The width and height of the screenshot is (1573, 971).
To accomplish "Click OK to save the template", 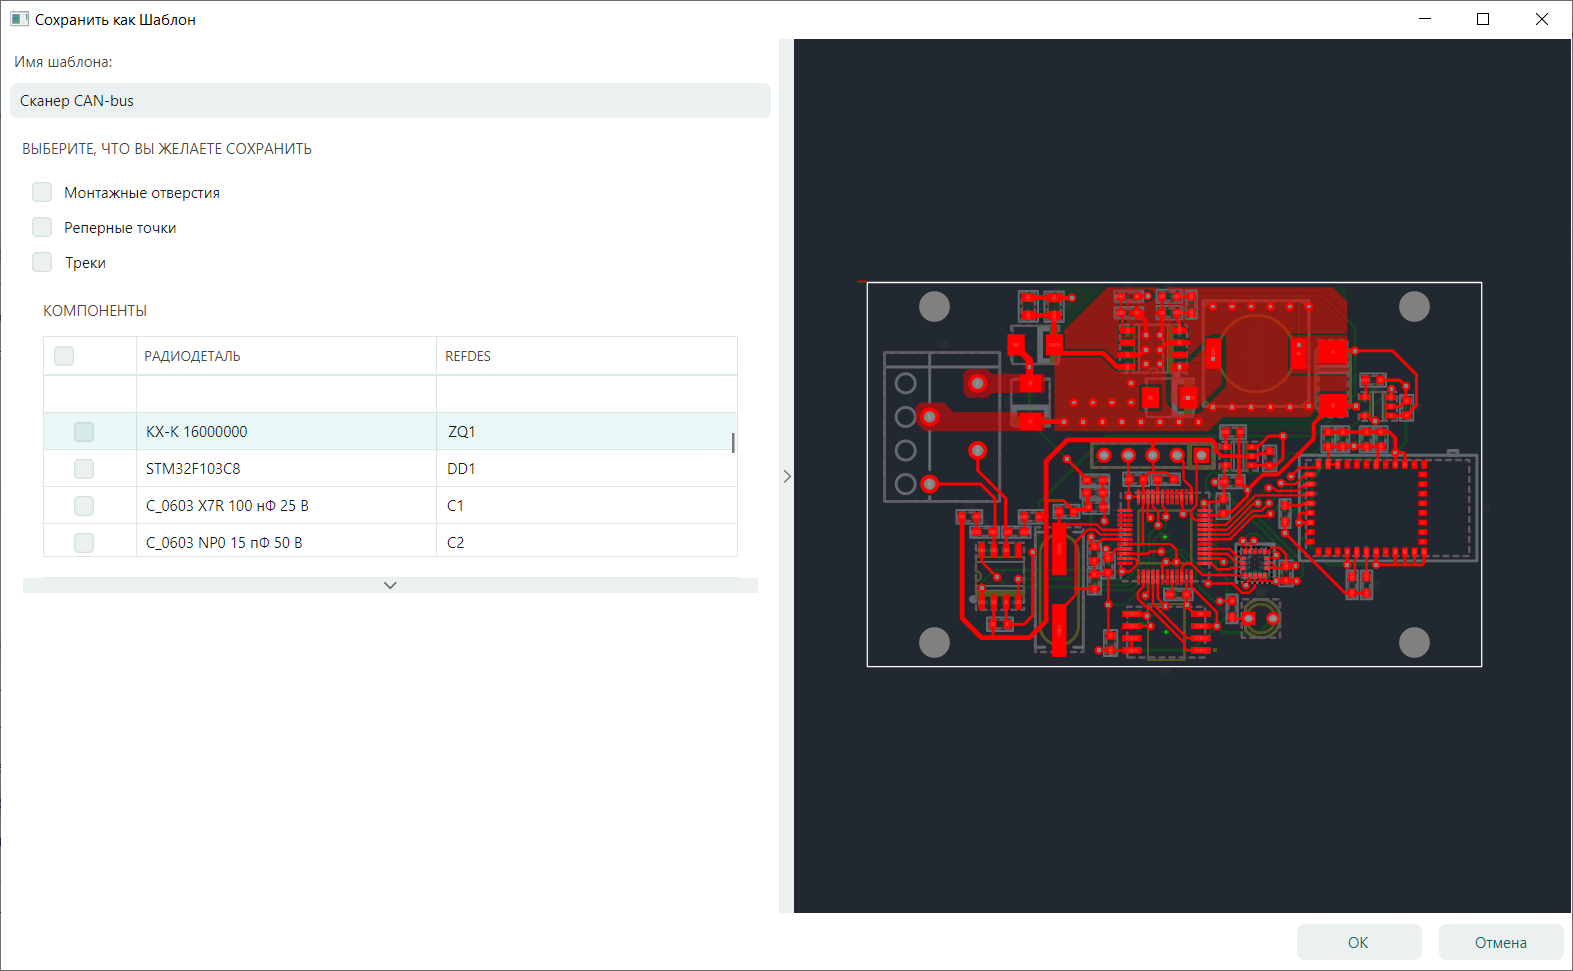I will click(x=1358, y=942).
